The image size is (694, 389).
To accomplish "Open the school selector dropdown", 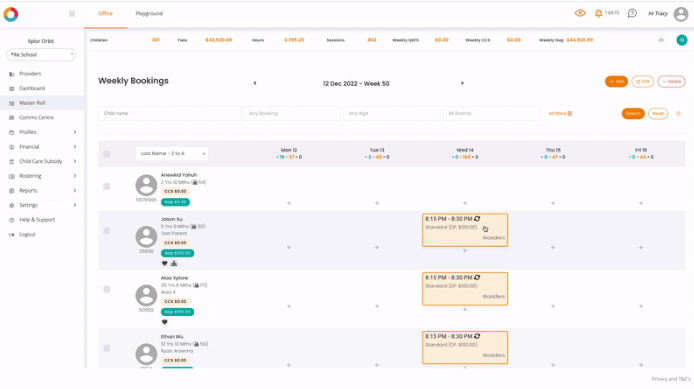I will pos(41,54).
